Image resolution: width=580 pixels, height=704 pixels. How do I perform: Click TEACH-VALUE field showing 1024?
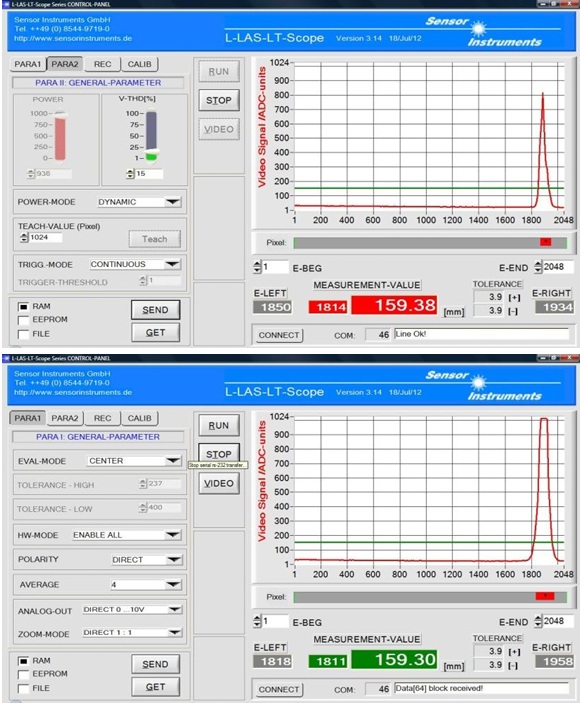(45, 238)
